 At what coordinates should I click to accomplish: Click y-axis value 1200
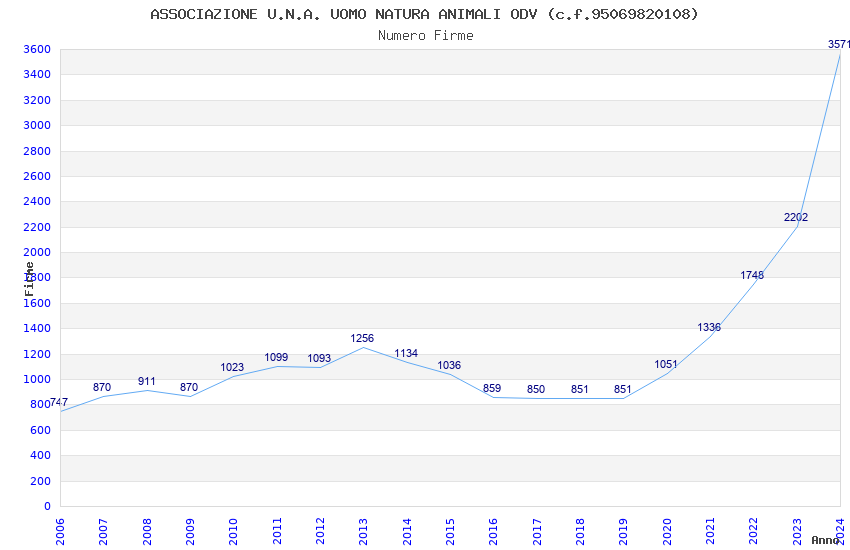37,354
